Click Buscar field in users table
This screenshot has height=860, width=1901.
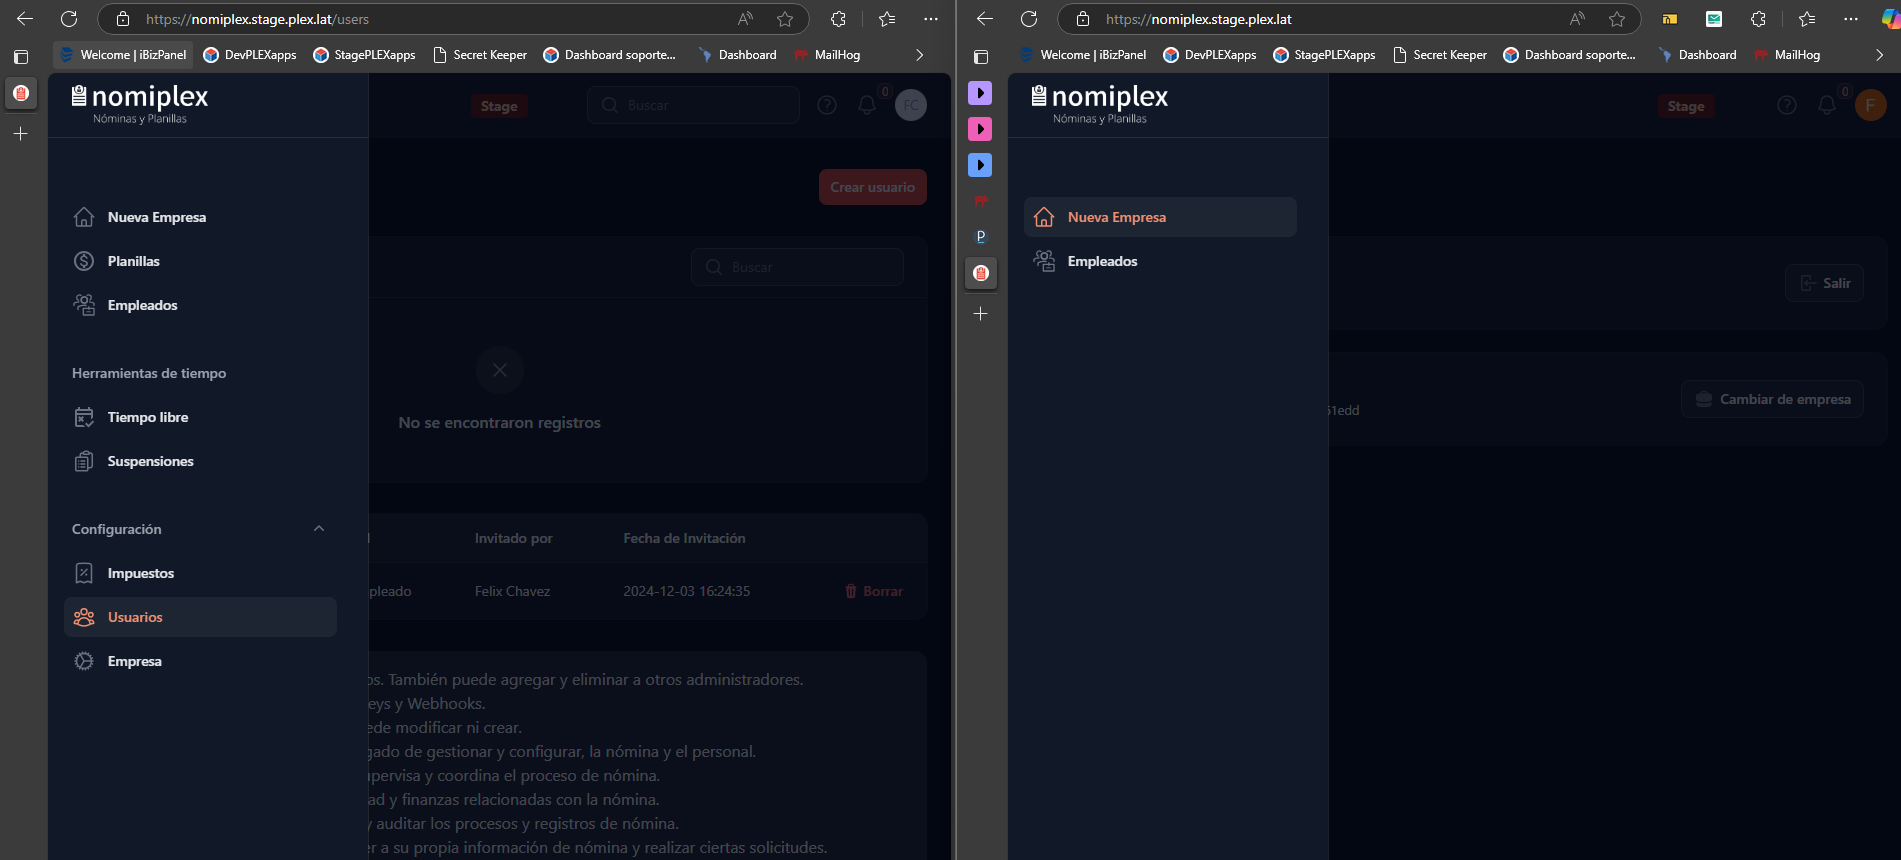(797, 267)
